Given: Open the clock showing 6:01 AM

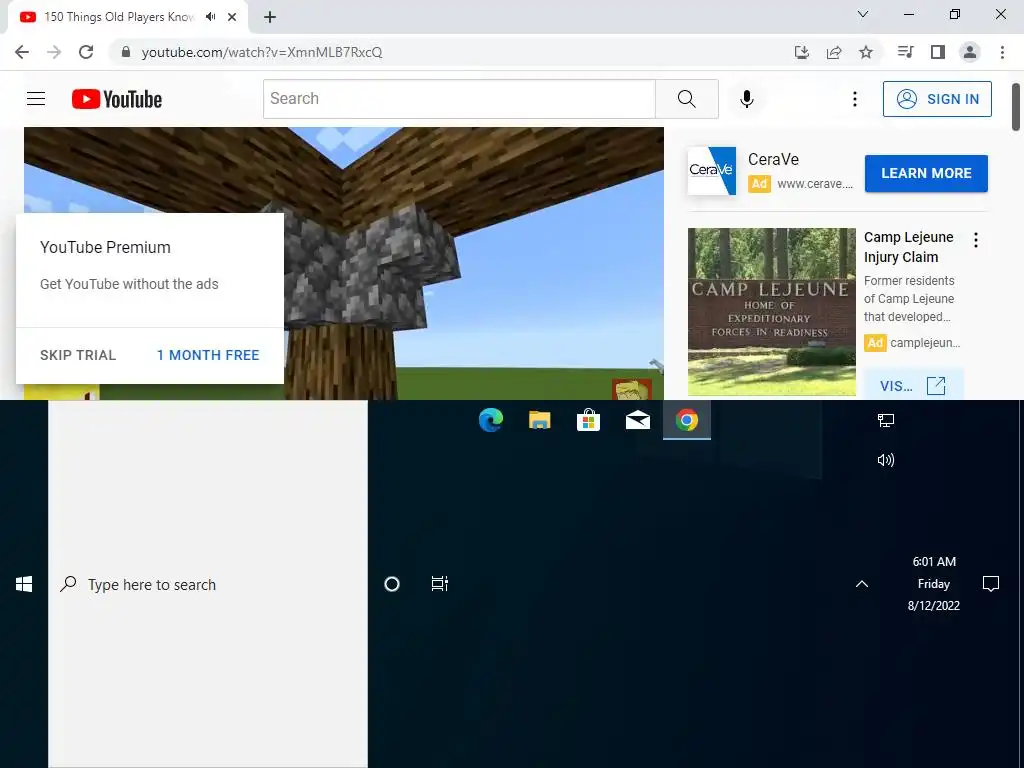Looking at the screenshot, I should tap(933, 584).
